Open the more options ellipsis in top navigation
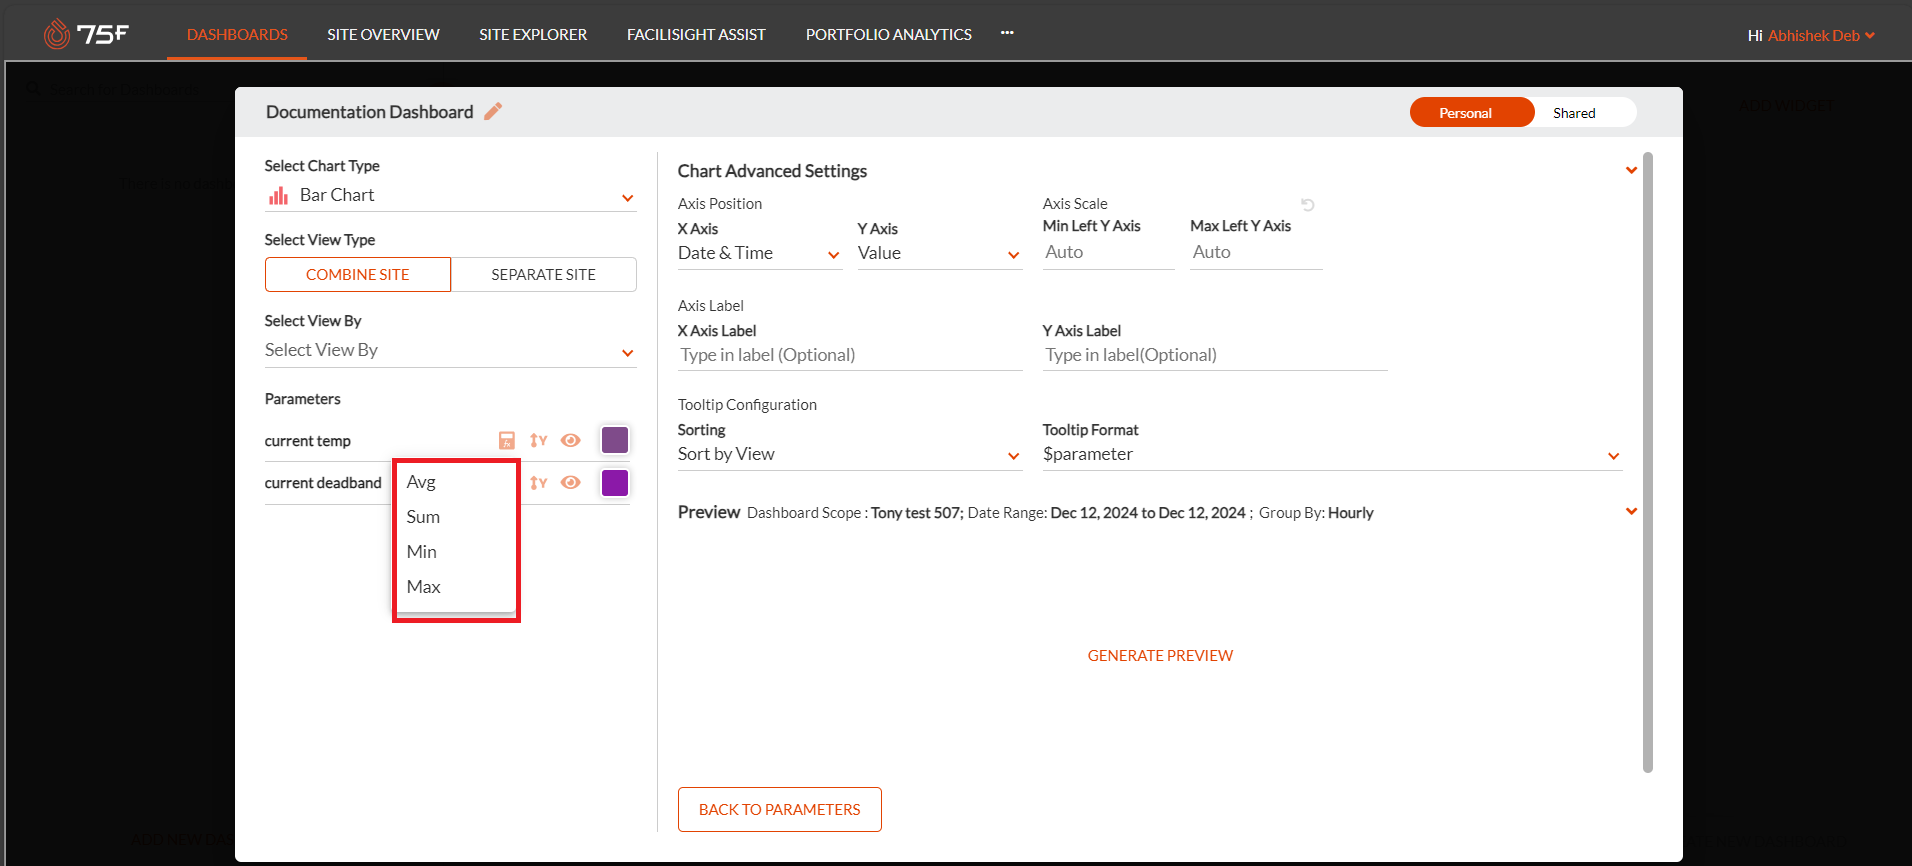This screenshot has width=1912, height=866. point(1007,33)
